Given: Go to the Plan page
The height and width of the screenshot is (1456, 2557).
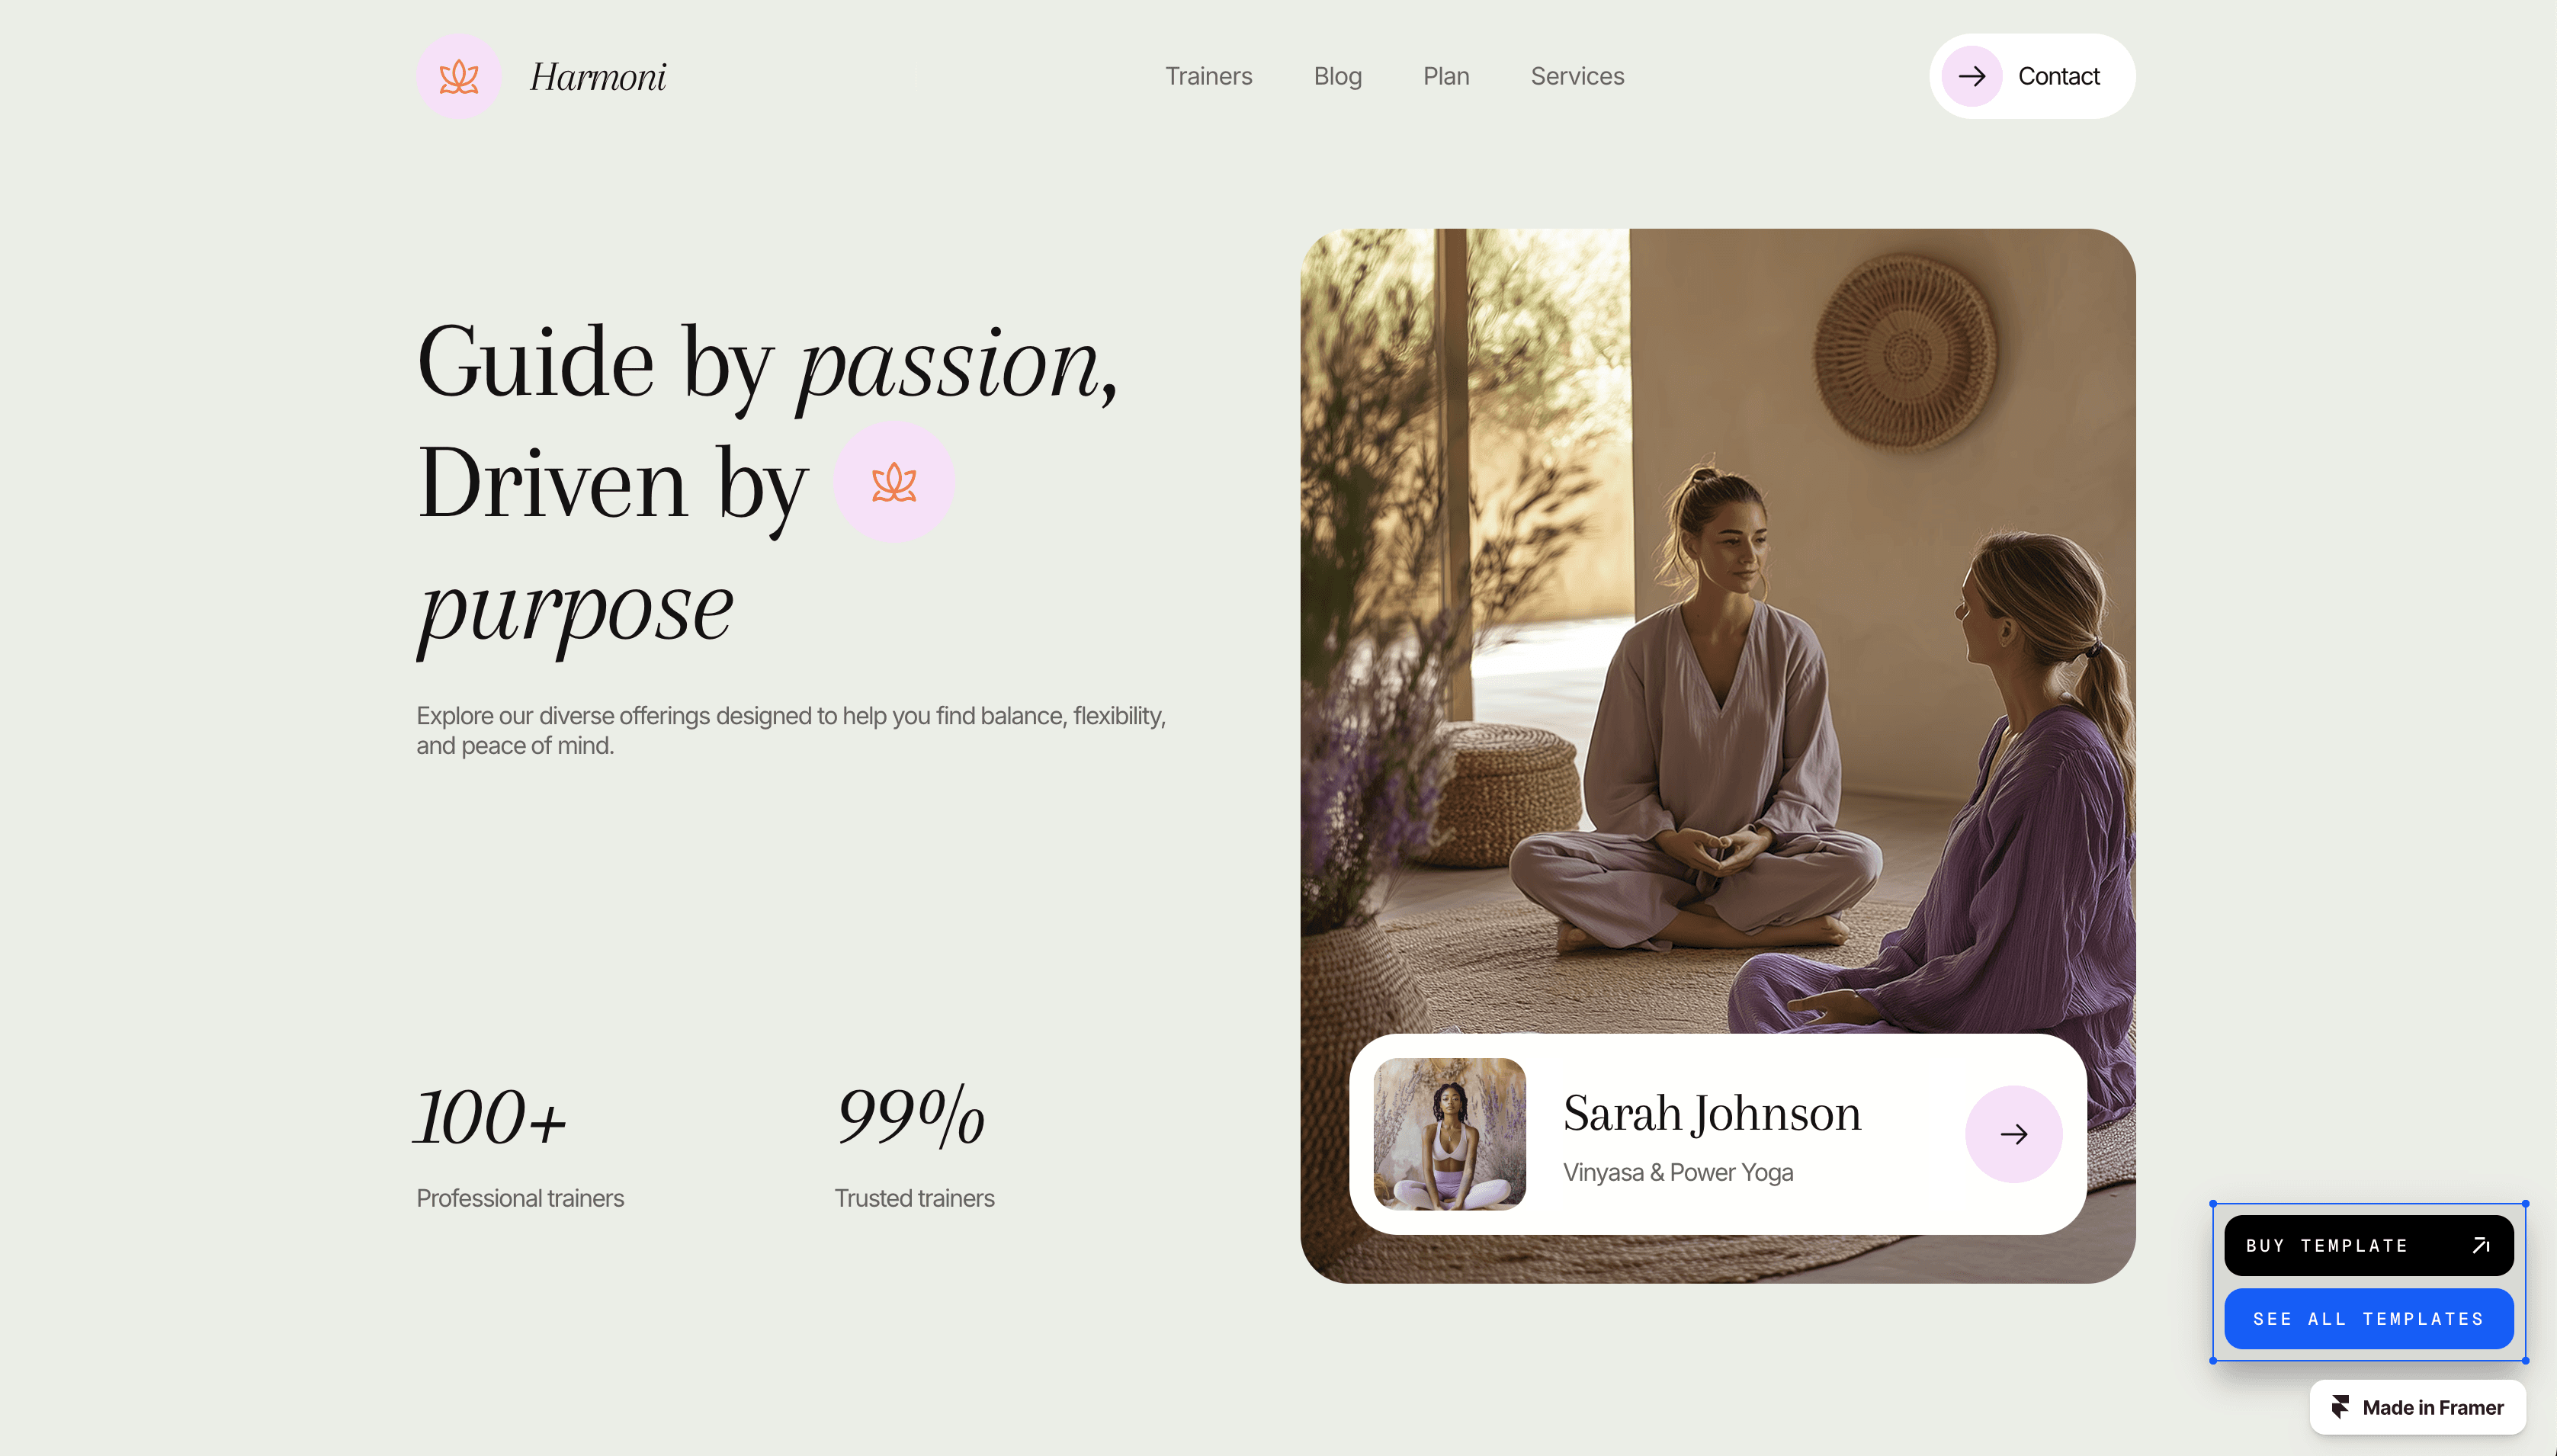Looking at the screenshot, I should point(1446,76).
